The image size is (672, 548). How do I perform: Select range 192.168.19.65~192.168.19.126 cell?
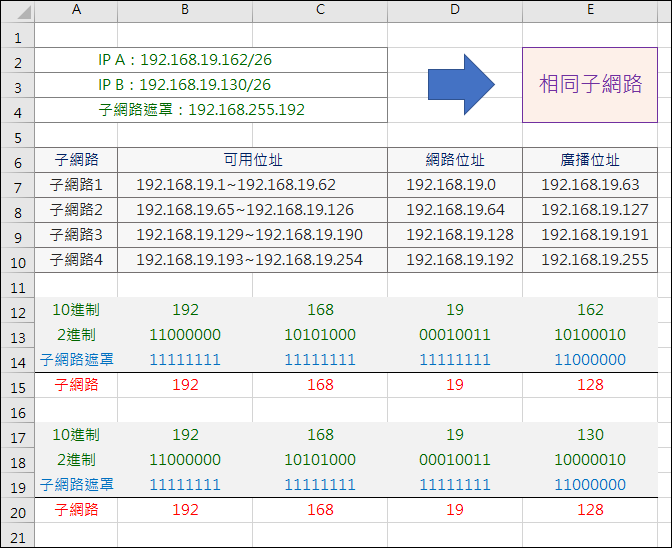pos(252,210)
